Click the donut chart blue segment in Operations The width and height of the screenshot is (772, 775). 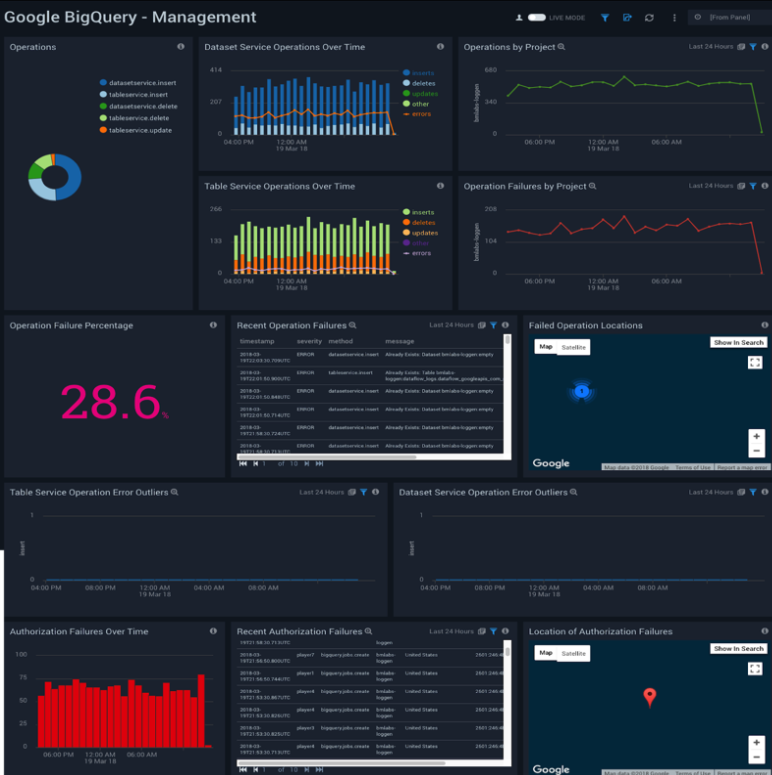click(71, 176)
